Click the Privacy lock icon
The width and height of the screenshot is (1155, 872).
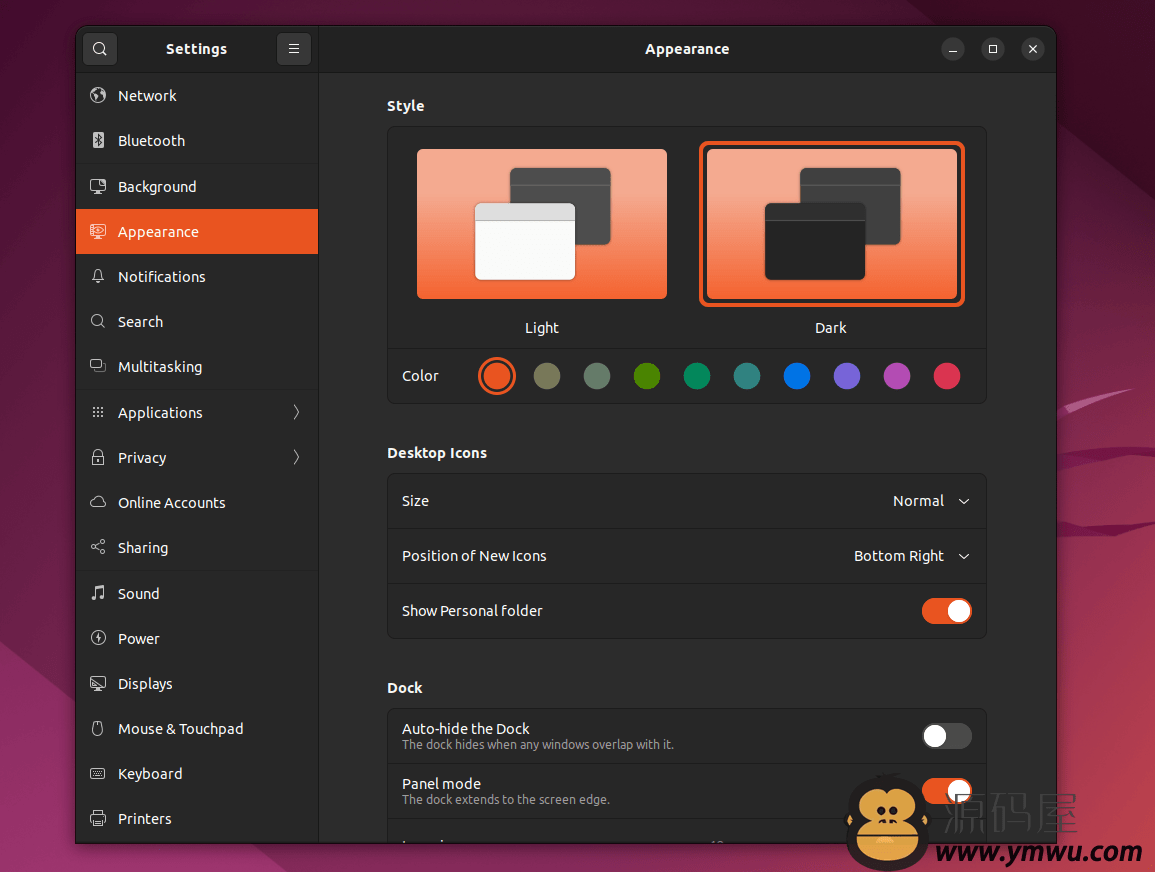pos(98,457)
